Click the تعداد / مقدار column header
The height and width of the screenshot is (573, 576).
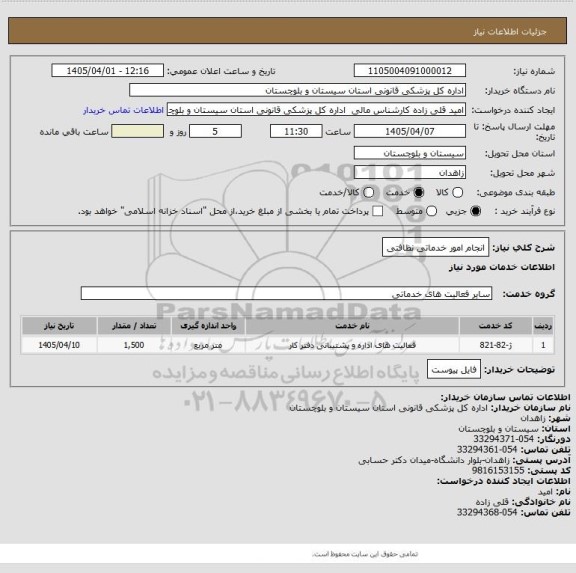(134, 326)
